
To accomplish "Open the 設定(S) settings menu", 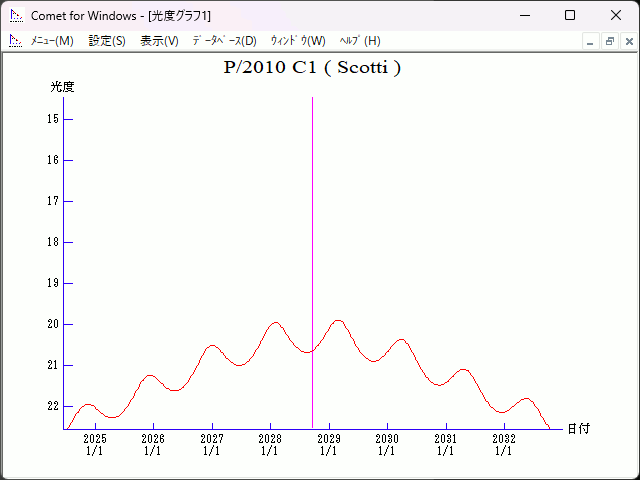I will click(x=107, y=41).
